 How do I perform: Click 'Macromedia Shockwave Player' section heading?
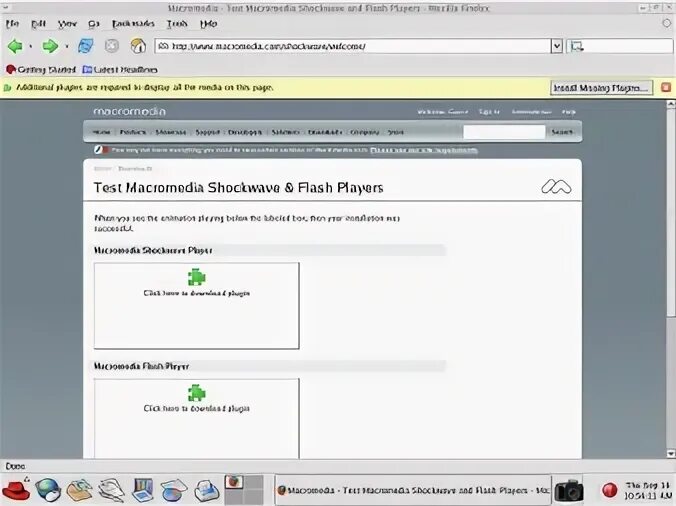153,250
